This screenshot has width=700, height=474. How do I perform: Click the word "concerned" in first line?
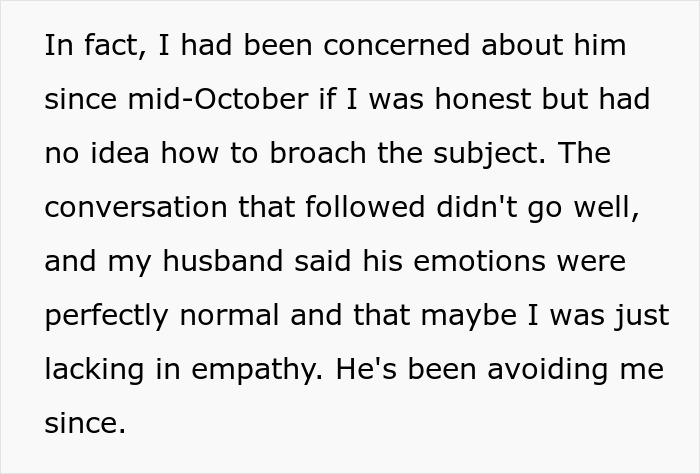396,46
